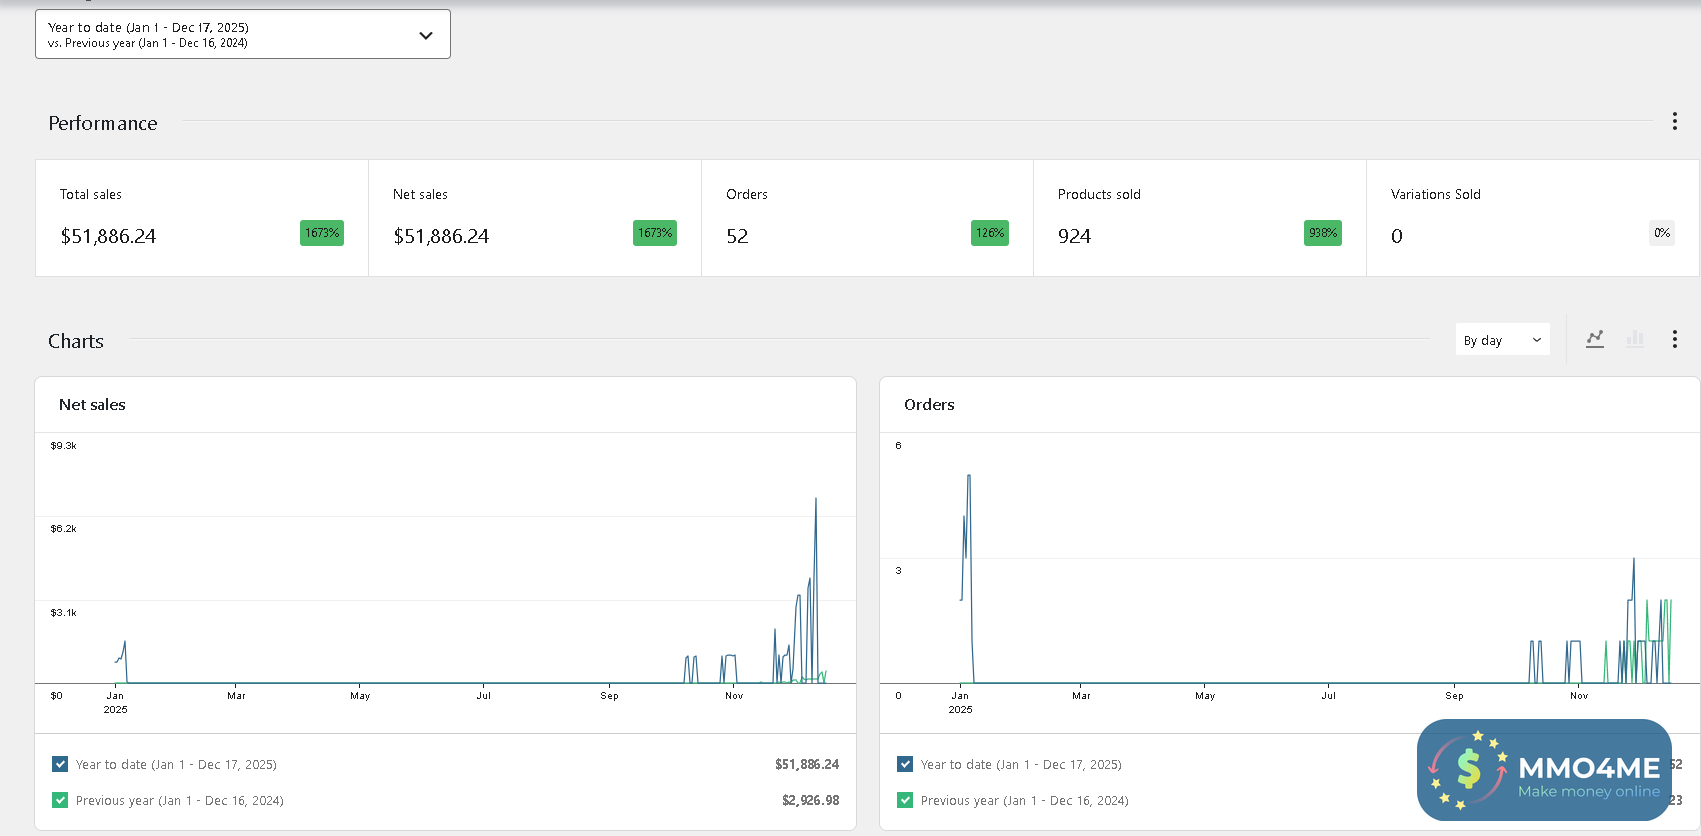Viewport: 1701px width, 836px height.
Task: Select the Total sales performance card
Action: pyautogui.click(x=201, y=218)
